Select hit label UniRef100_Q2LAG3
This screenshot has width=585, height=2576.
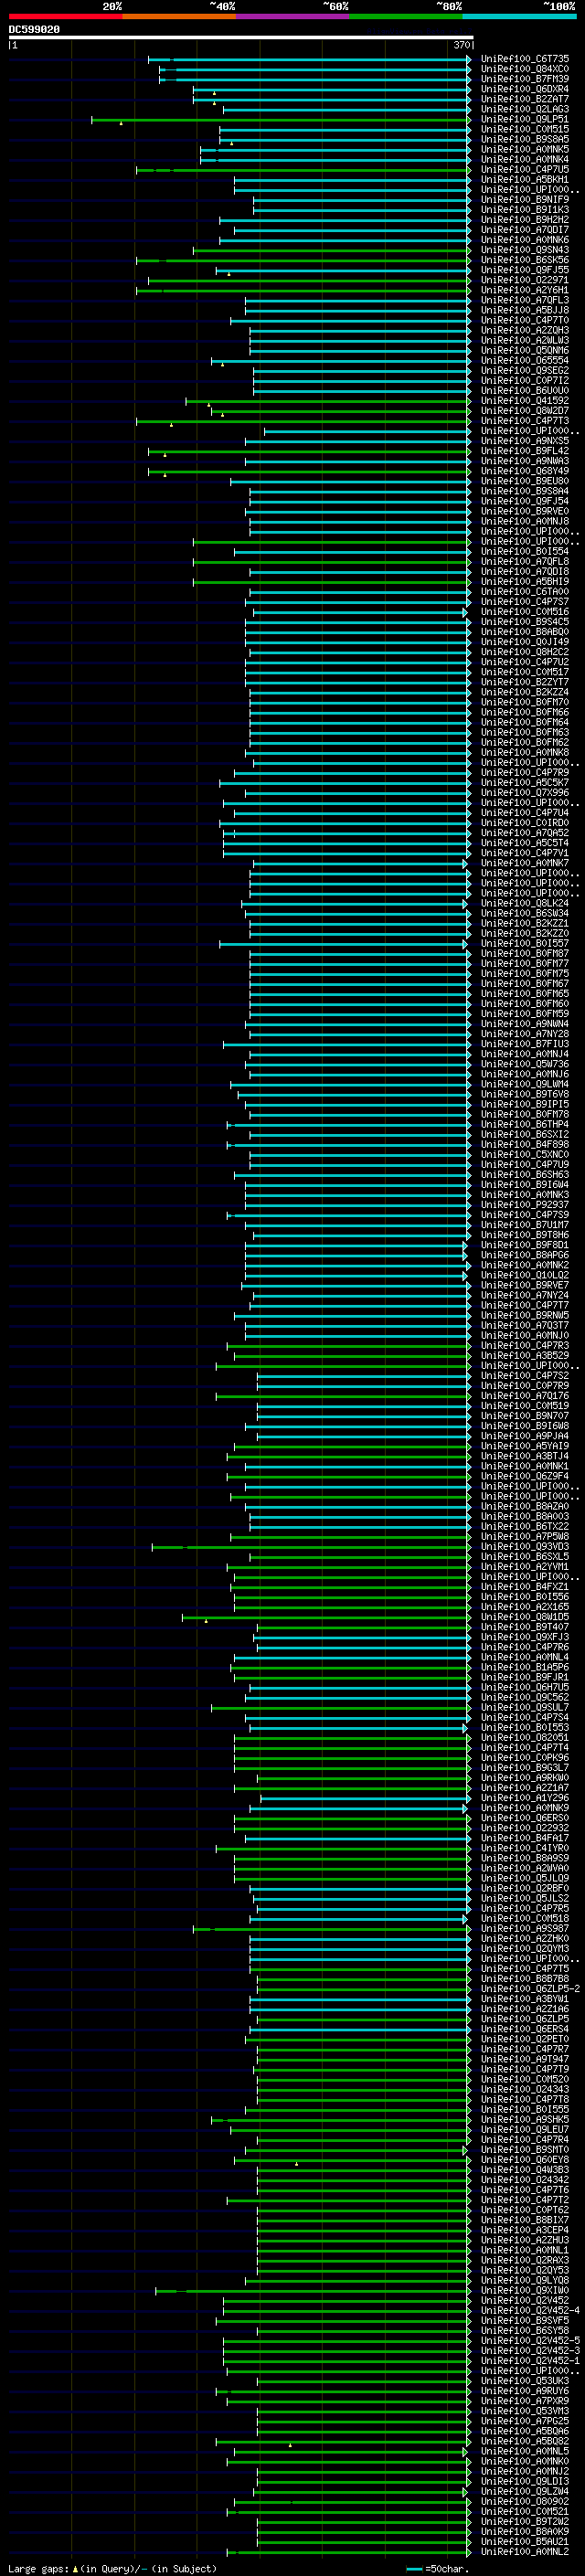[x=524, y=109]
